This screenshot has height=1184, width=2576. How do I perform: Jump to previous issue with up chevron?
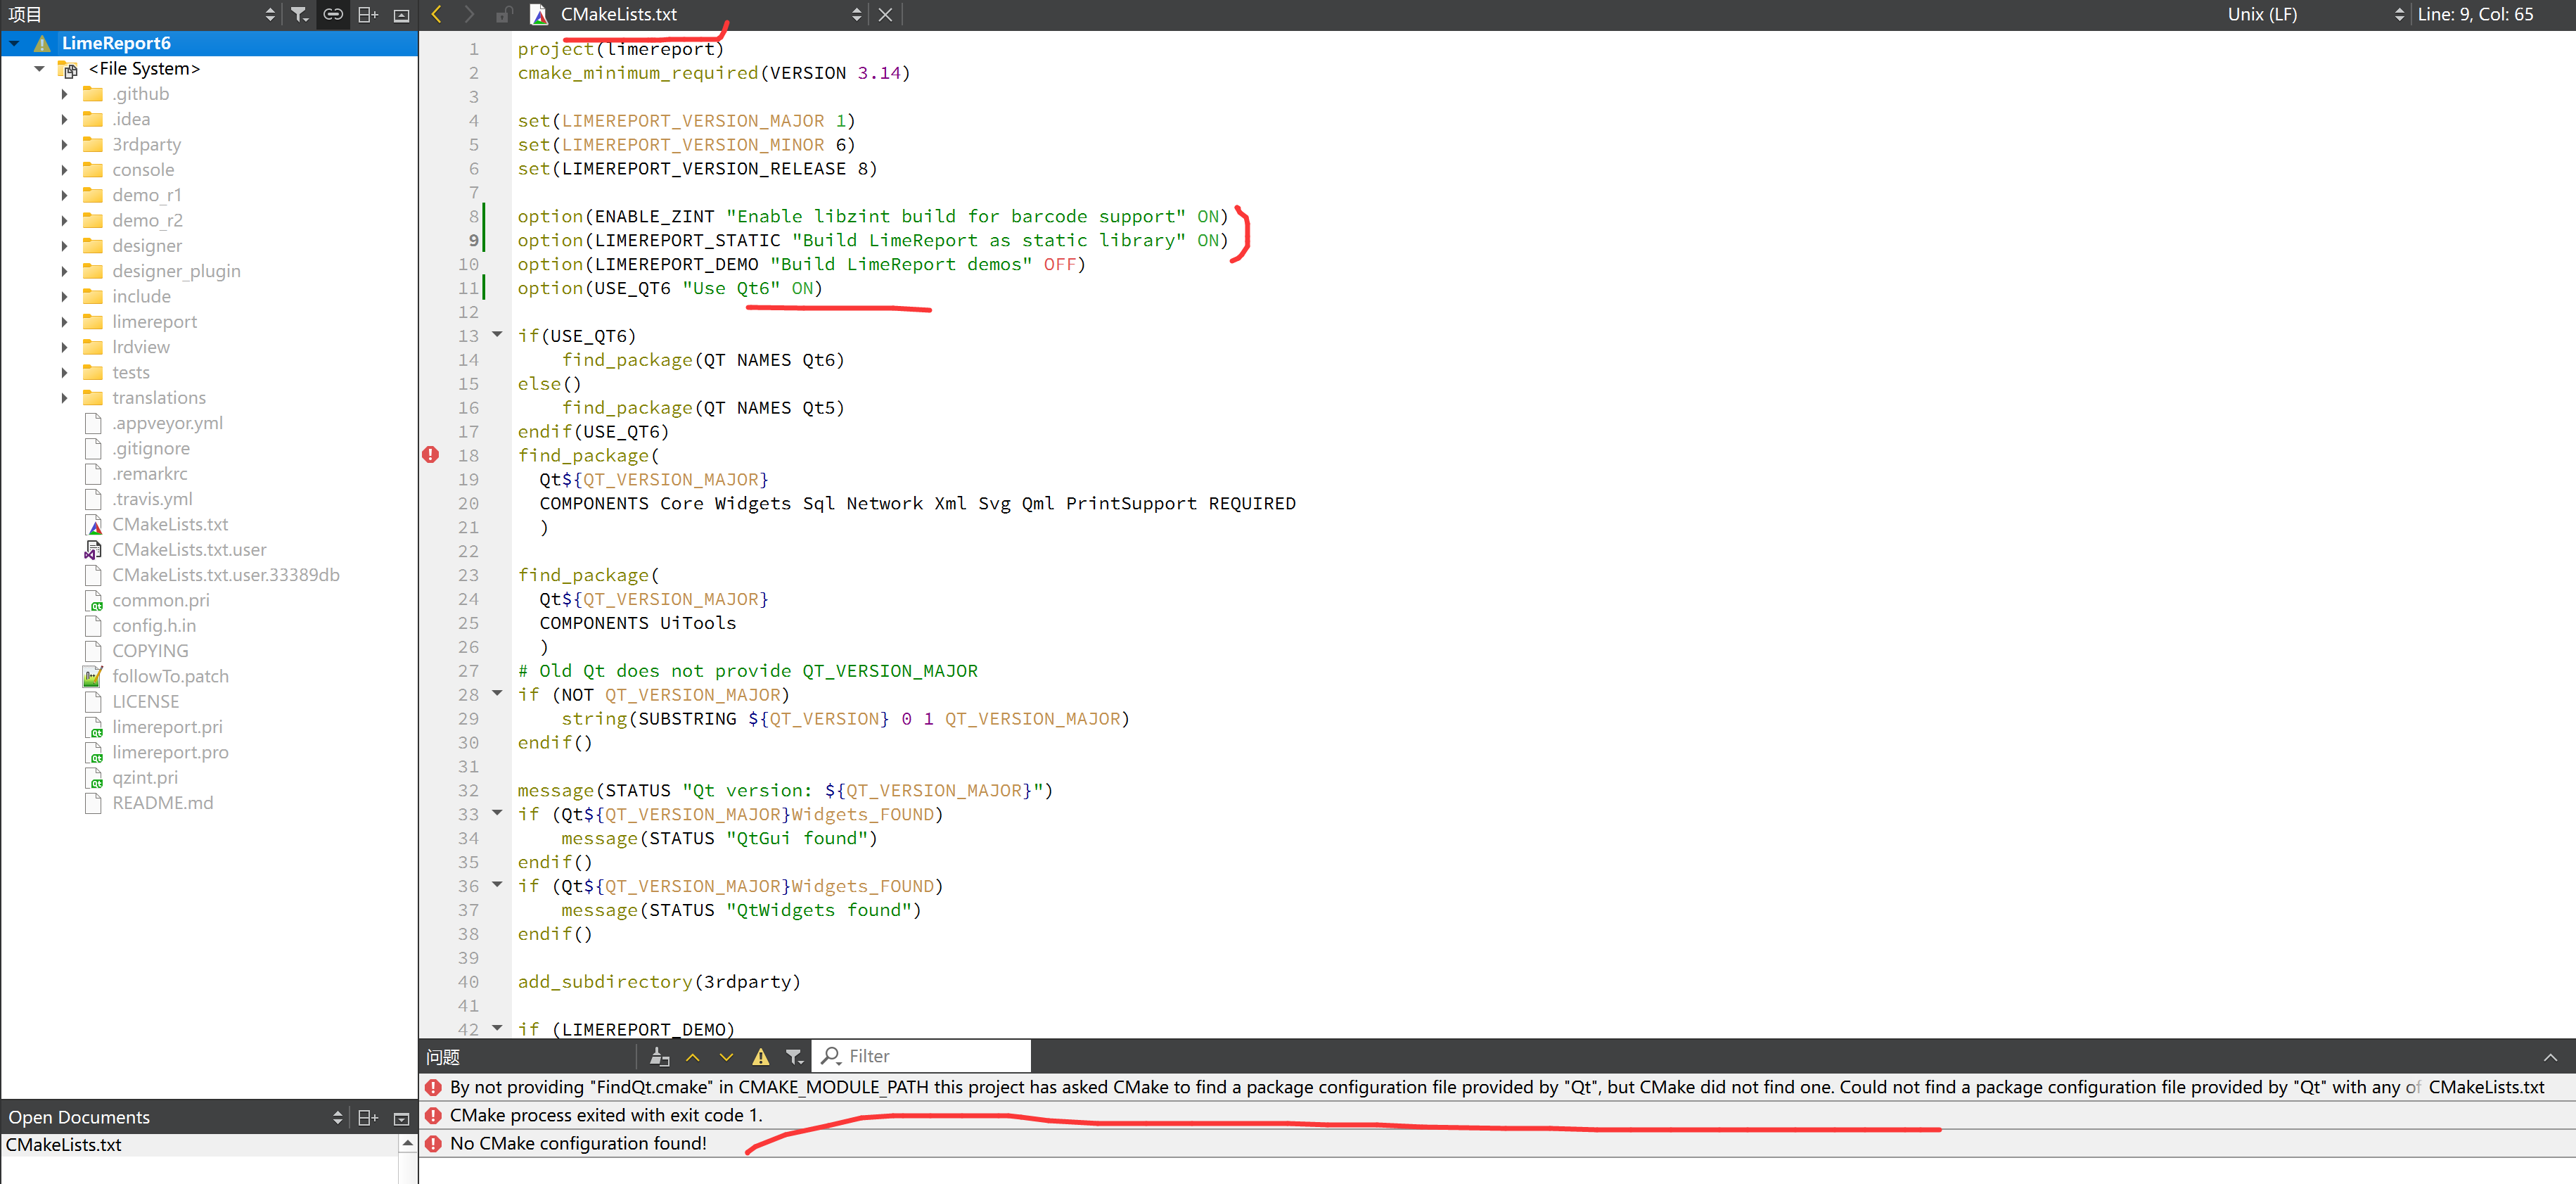point(693,1056)
